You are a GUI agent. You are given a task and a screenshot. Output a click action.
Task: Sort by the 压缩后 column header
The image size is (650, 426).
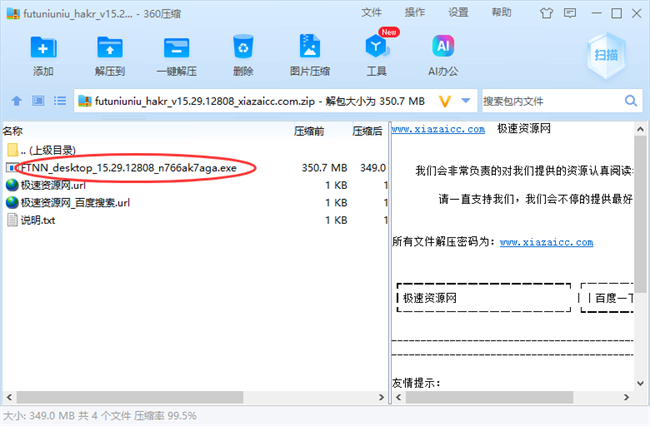(367, 131)
